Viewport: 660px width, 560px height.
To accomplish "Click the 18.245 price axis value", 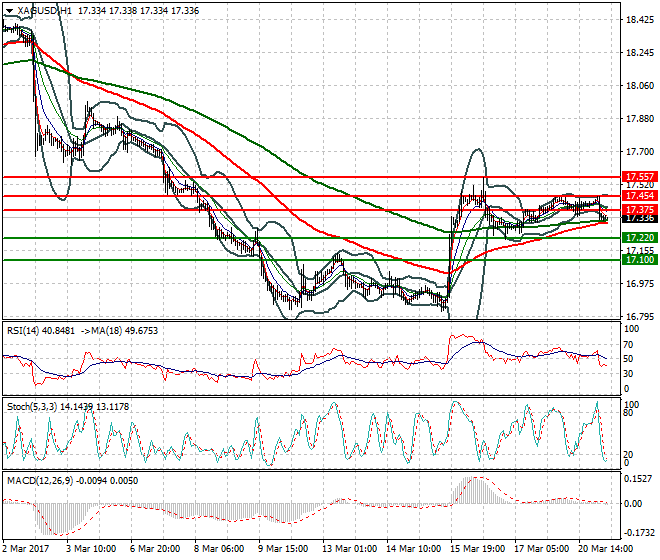I will (640, 53).
